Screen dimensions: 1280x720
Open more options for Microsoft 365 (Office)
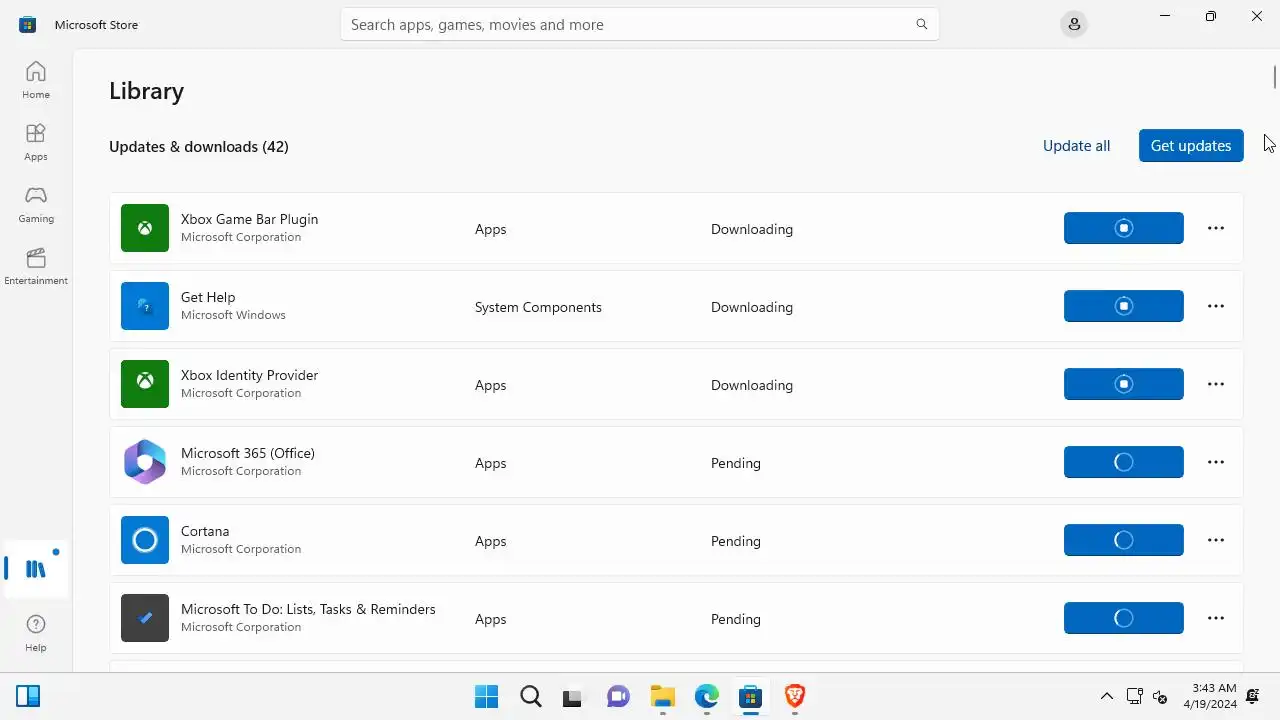[1216, 462]
